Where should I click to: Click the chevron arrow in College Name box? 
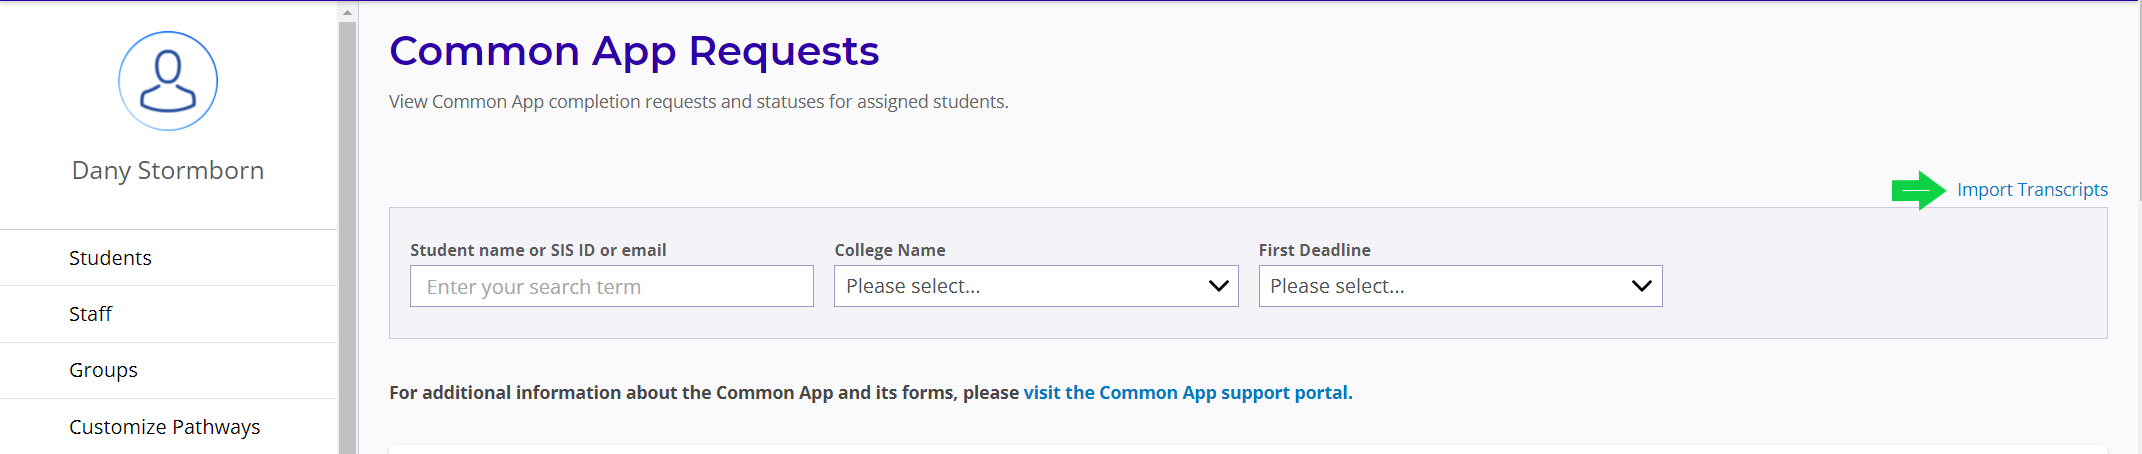tap(1218, 286)
